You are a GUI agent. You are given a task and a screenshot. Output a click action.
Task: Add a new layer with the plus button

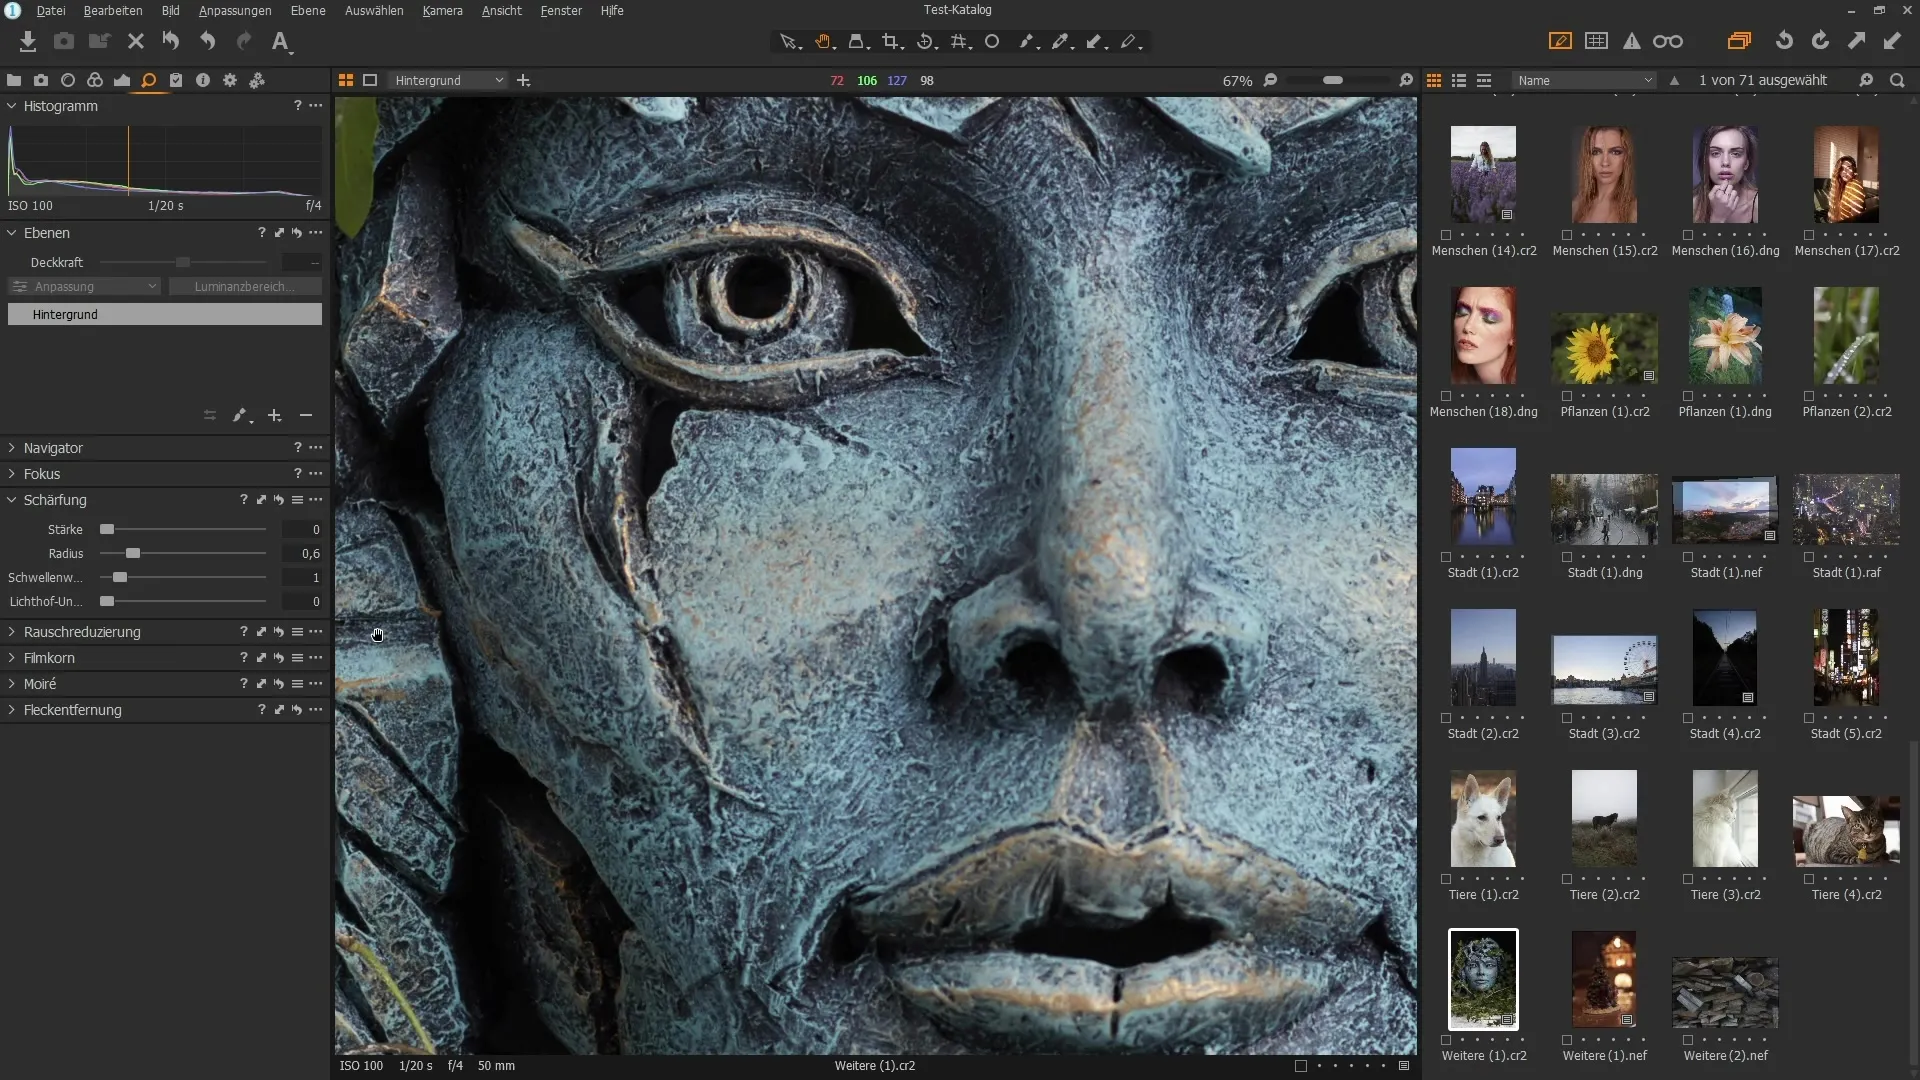(274, 415)
